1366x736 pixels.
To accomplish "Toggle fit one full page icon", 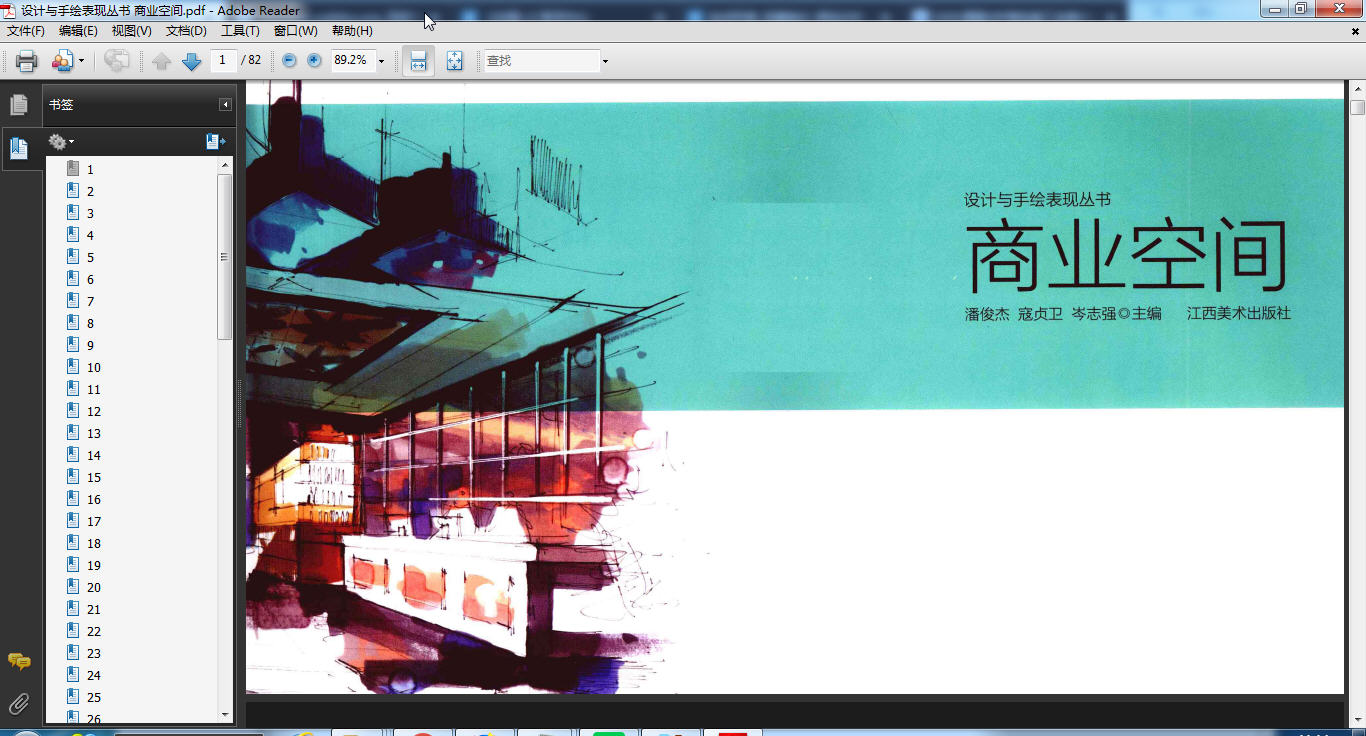I will 455,61.
